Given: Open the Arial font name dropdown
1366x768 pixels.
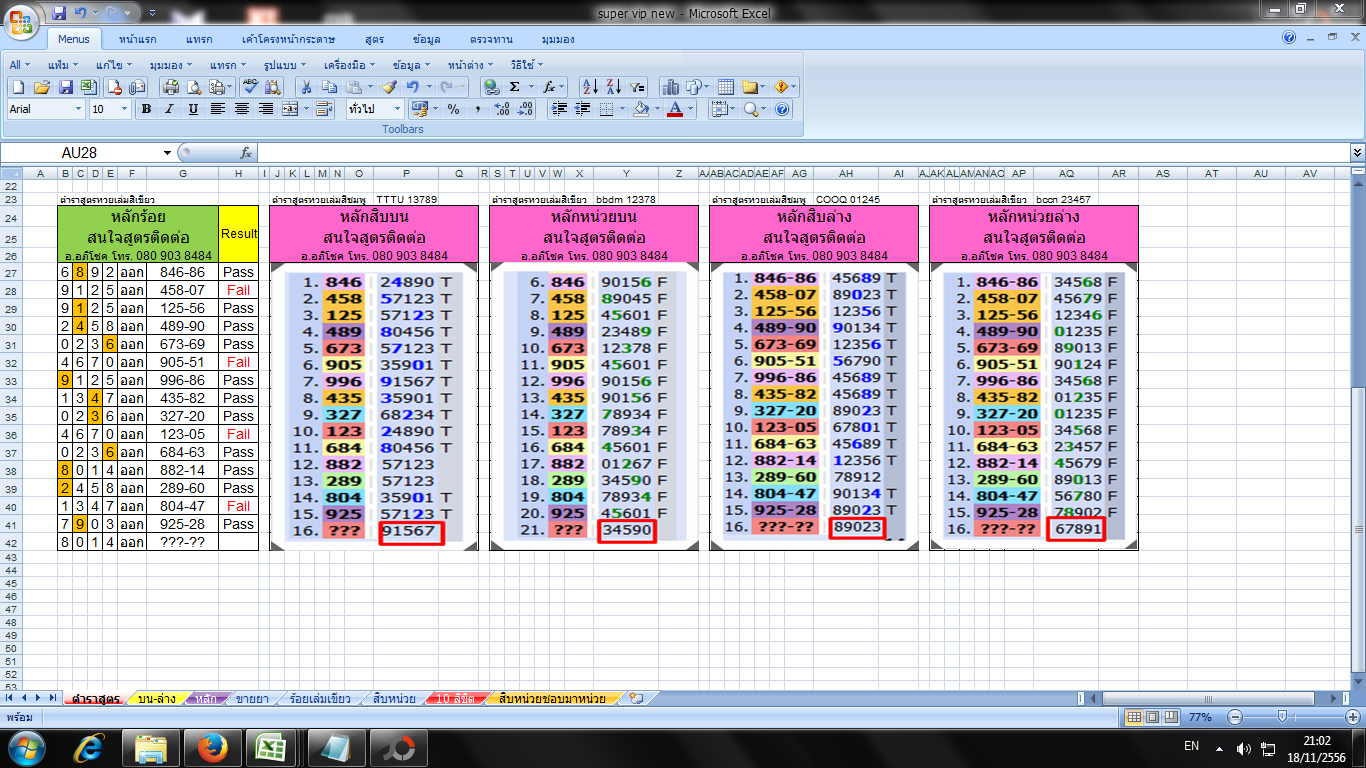Looking at the screenshot, I should point(79,109).
